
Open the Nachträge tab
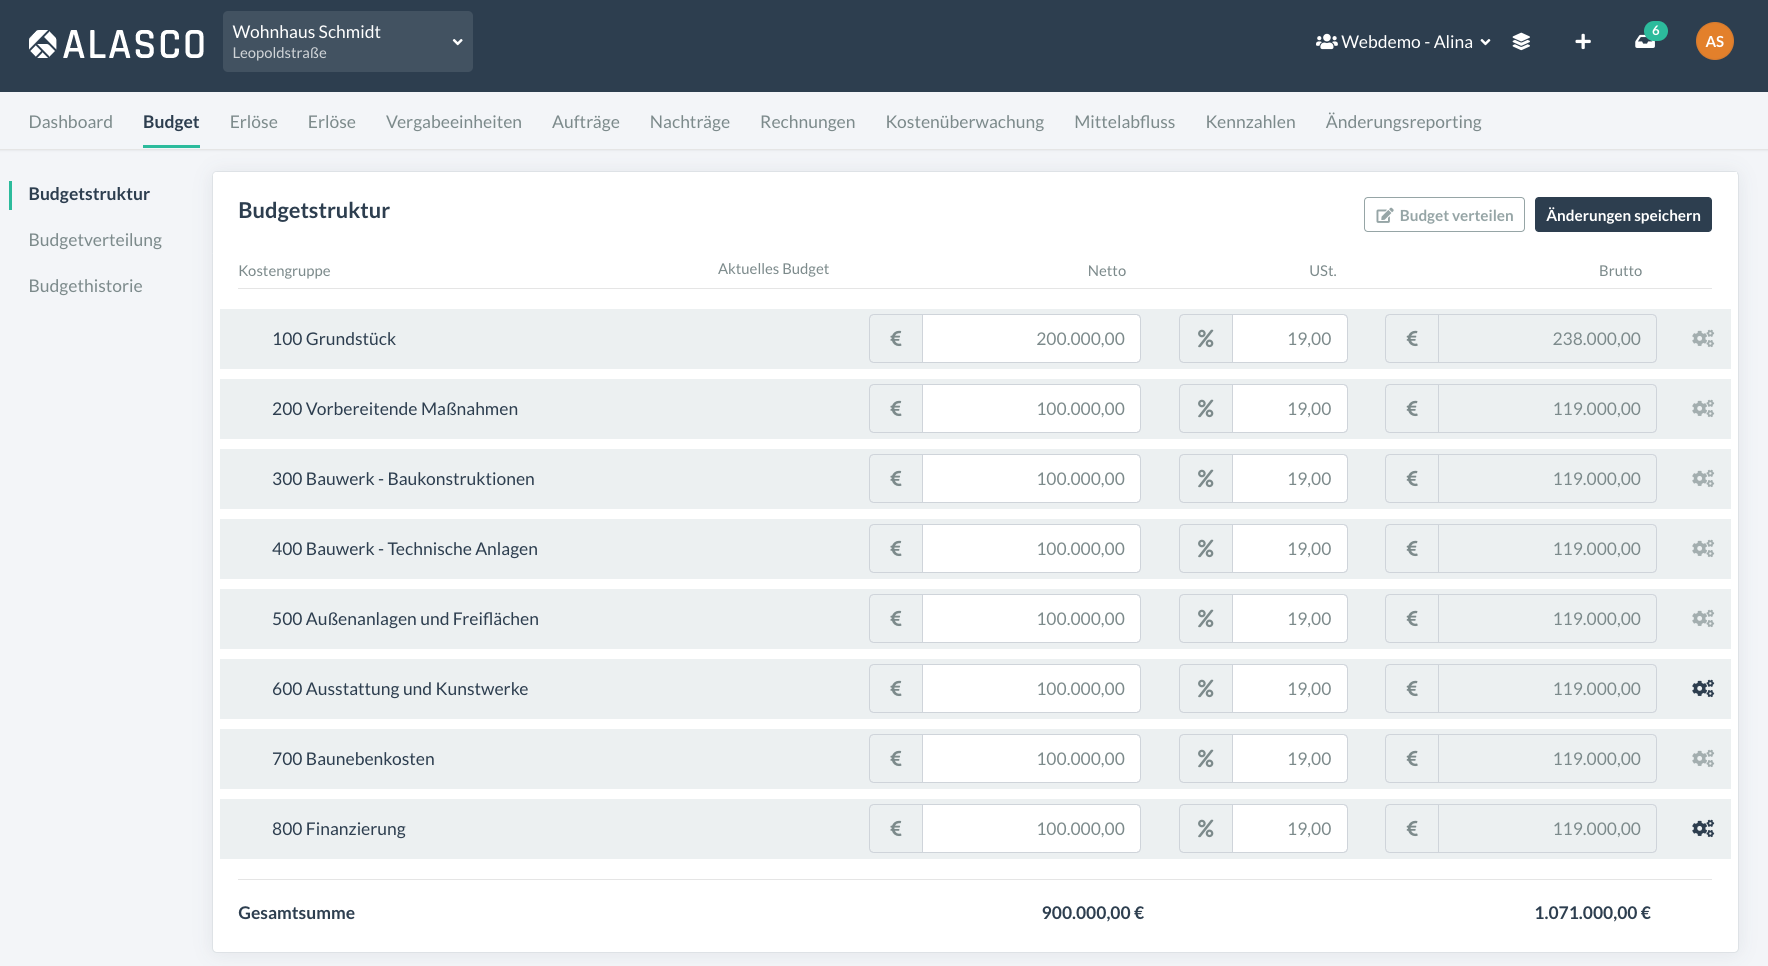pos(690,122)
